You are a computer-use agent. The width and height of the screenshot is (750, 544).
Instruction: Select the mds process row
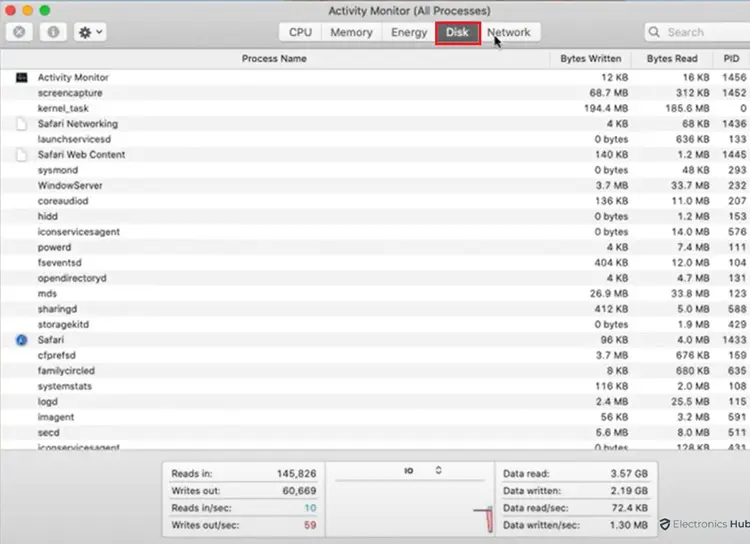click(375, 293)
